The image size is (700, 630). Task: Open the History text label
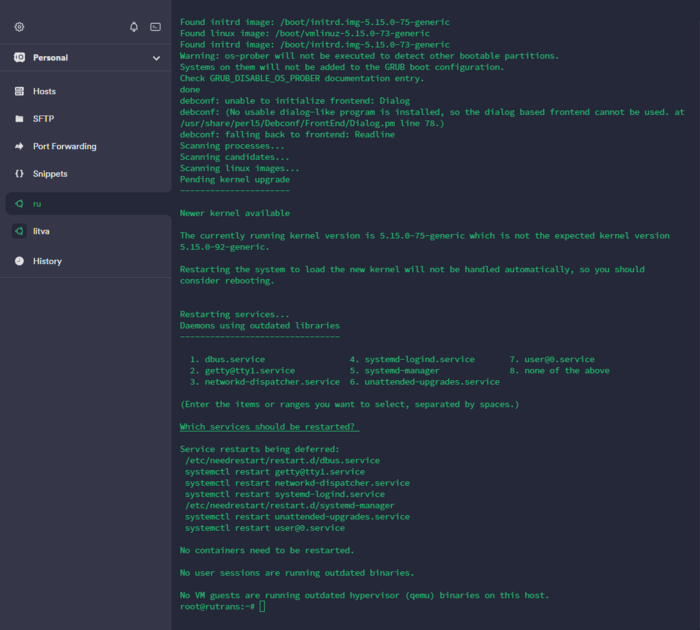coord(47,261)
